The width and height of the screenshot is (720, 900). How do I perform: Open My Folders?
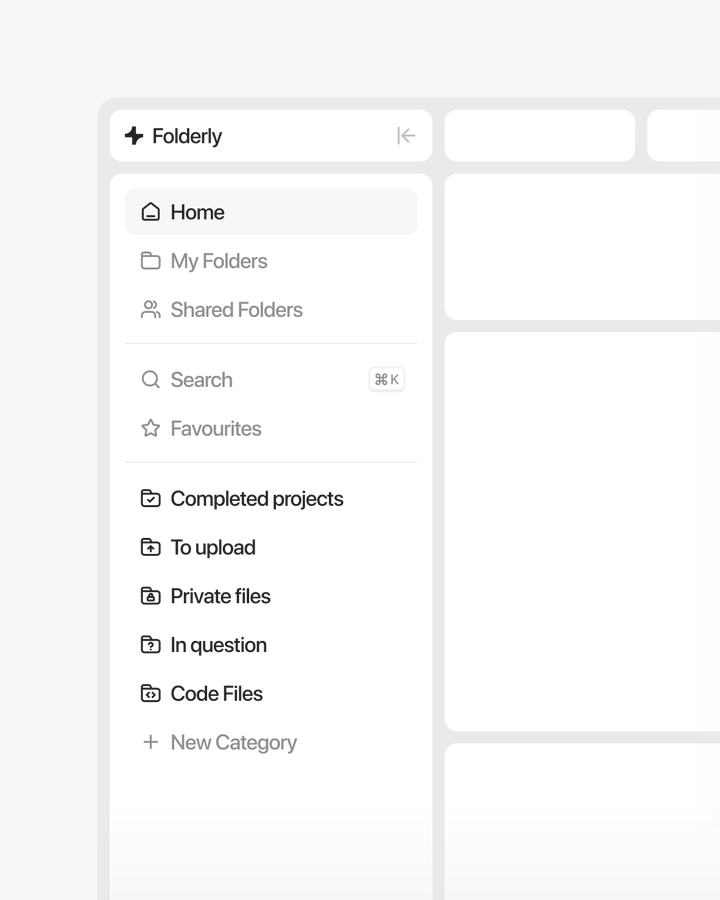pos(219,261)
